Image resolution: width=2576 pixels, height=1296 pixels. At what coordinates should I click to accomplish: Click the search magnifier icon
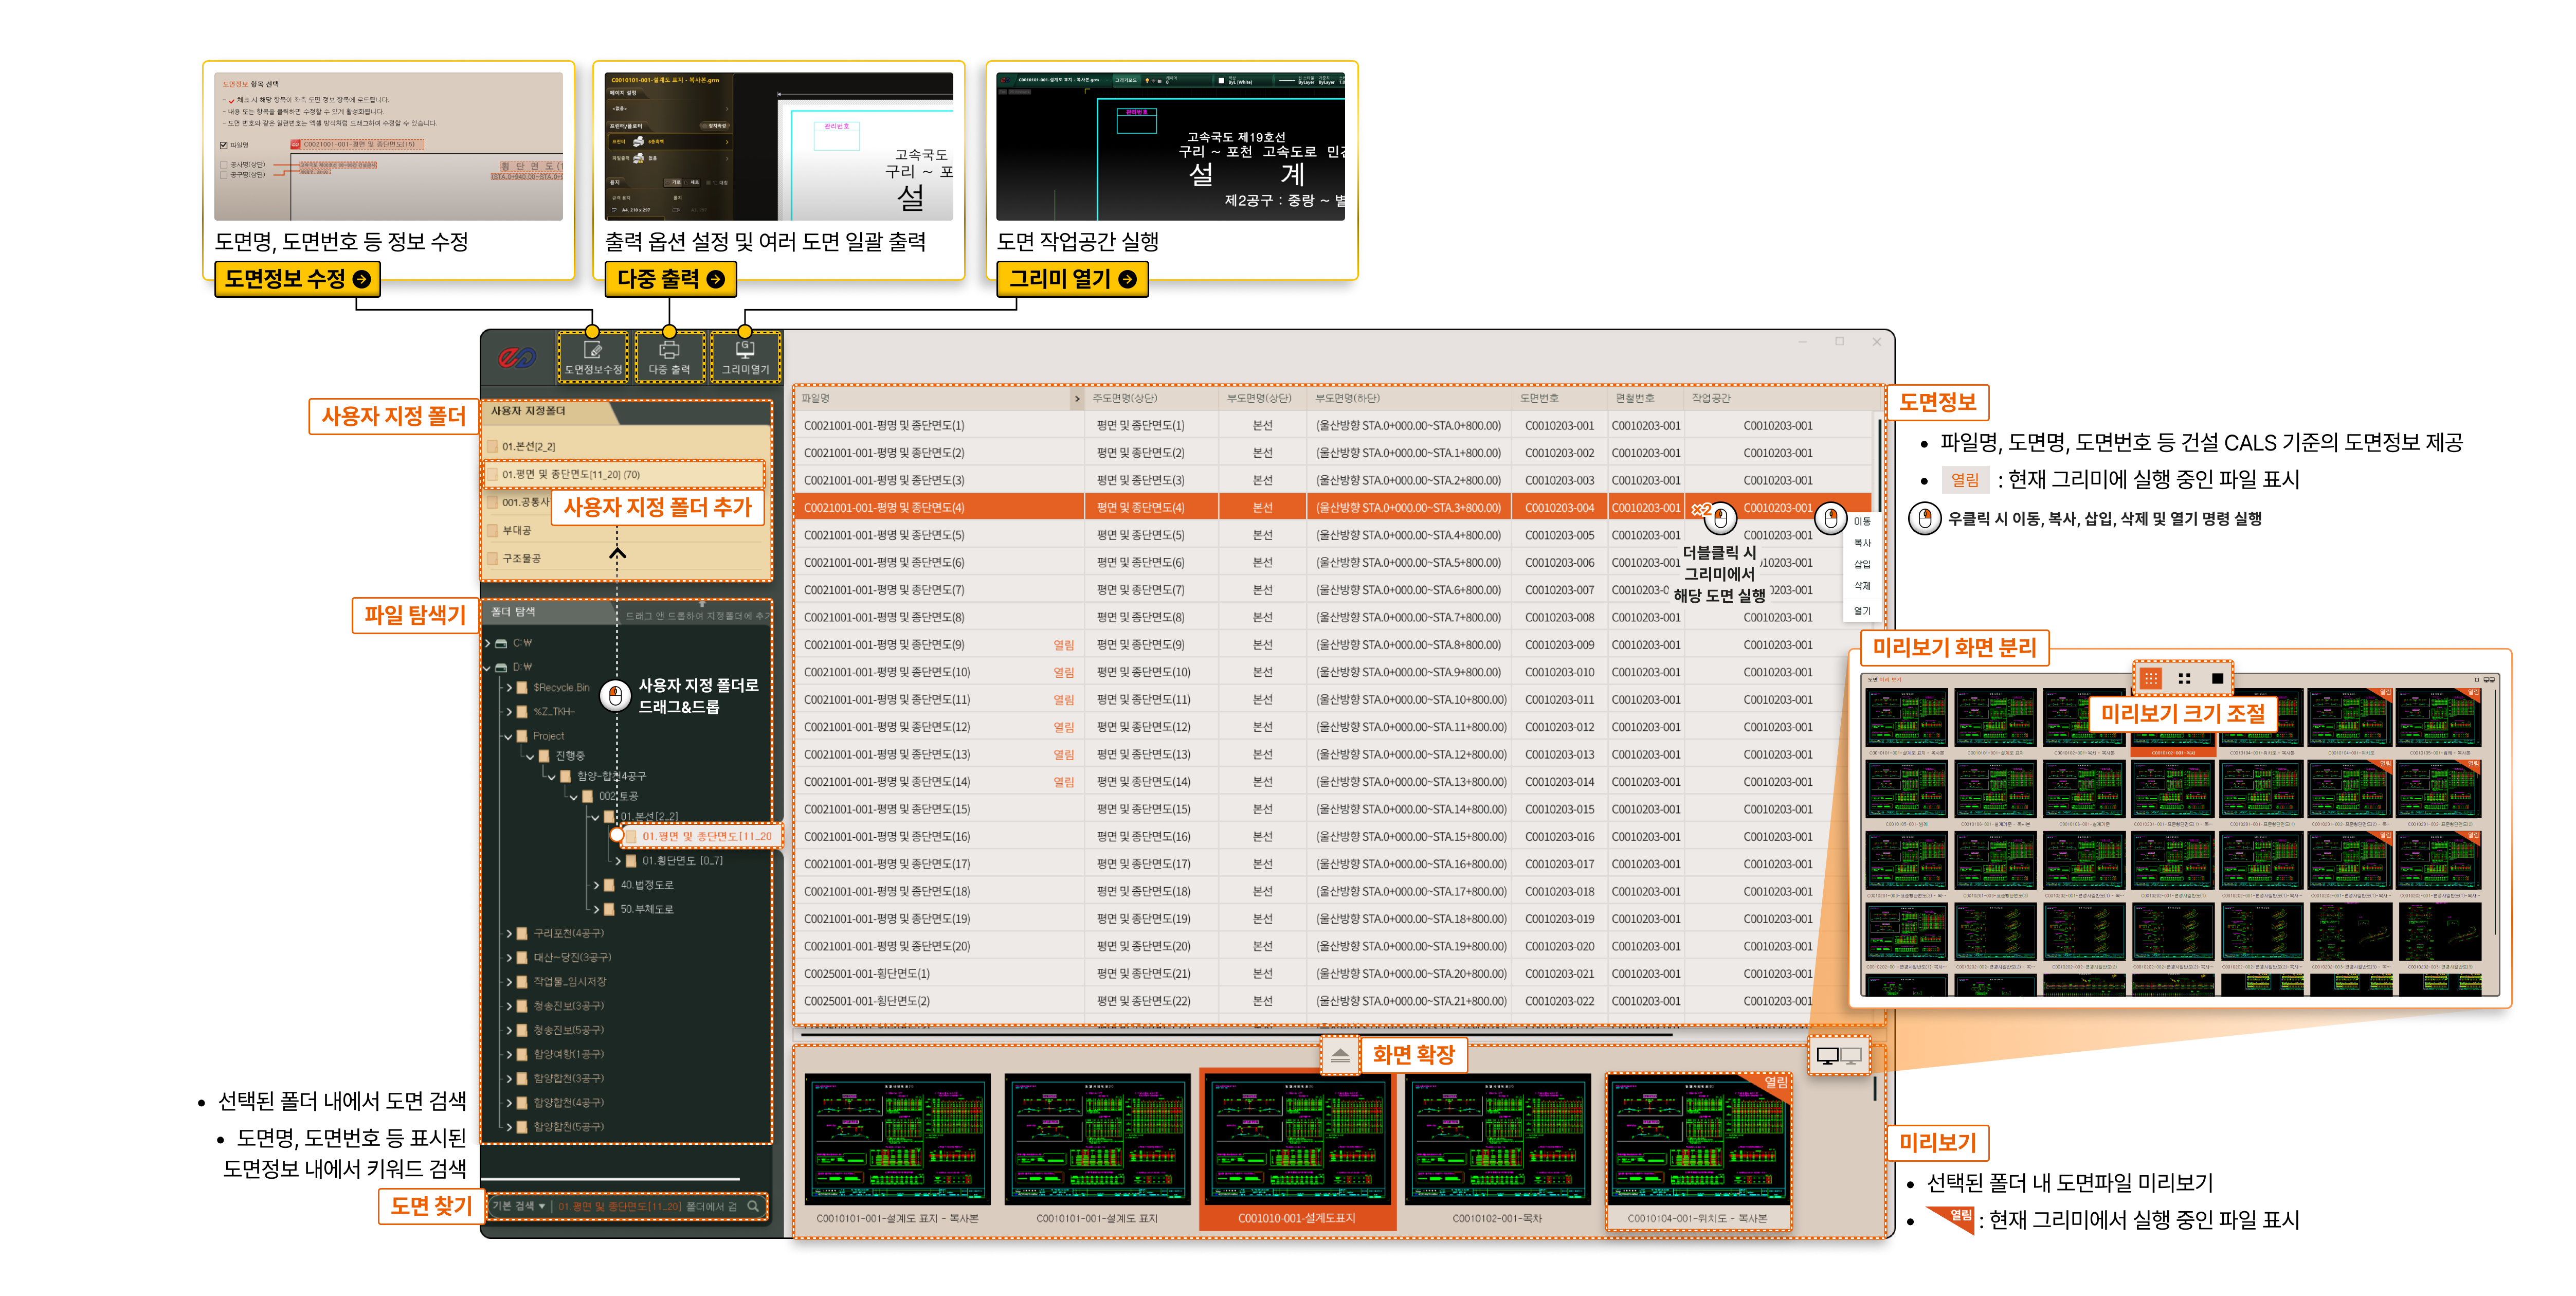click(753, 1206)
